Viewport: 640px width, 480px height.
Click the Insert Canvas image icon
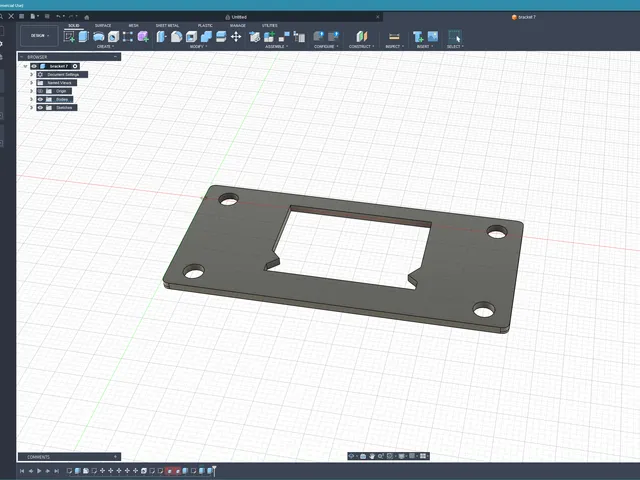point(433,36)
